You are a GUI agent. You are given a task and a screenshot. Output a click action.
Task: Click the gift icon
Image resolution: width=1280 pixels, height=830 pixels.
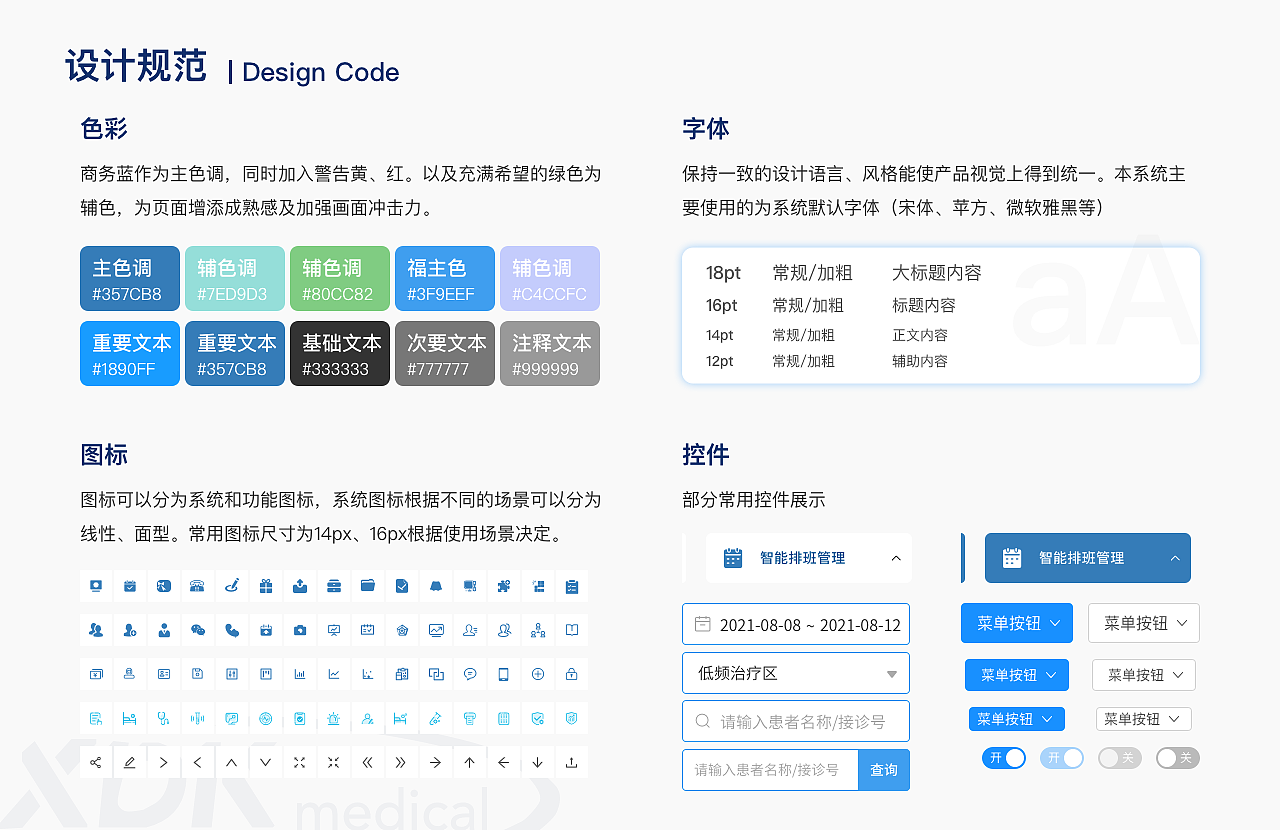[x=265, y=585]
